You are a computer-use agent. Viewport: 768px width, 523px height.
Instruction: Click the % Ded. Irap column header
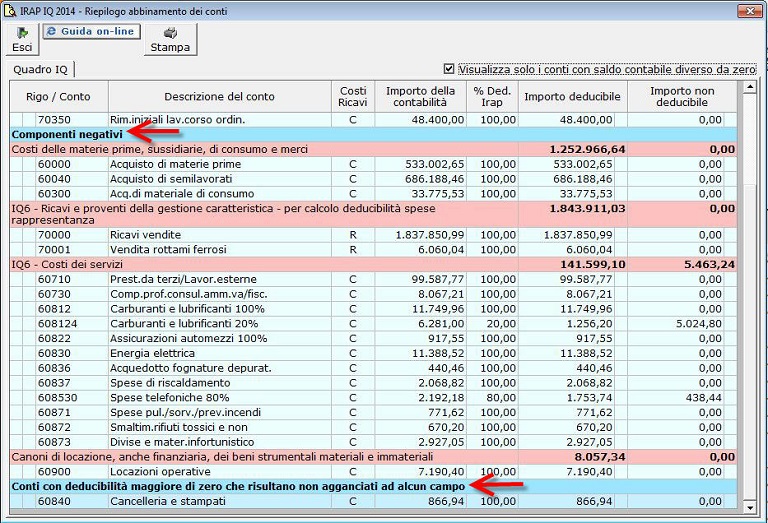[x=492, y=96]
